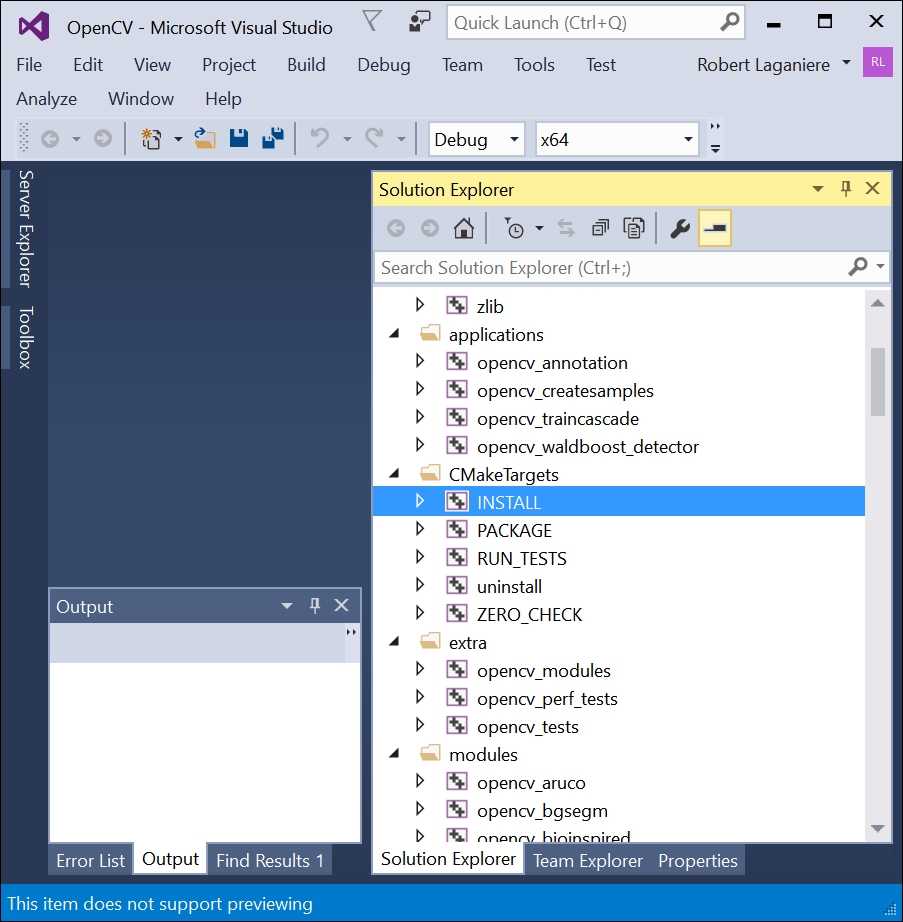
Task: Open the notifications flag icon
Action: (372, 21)
